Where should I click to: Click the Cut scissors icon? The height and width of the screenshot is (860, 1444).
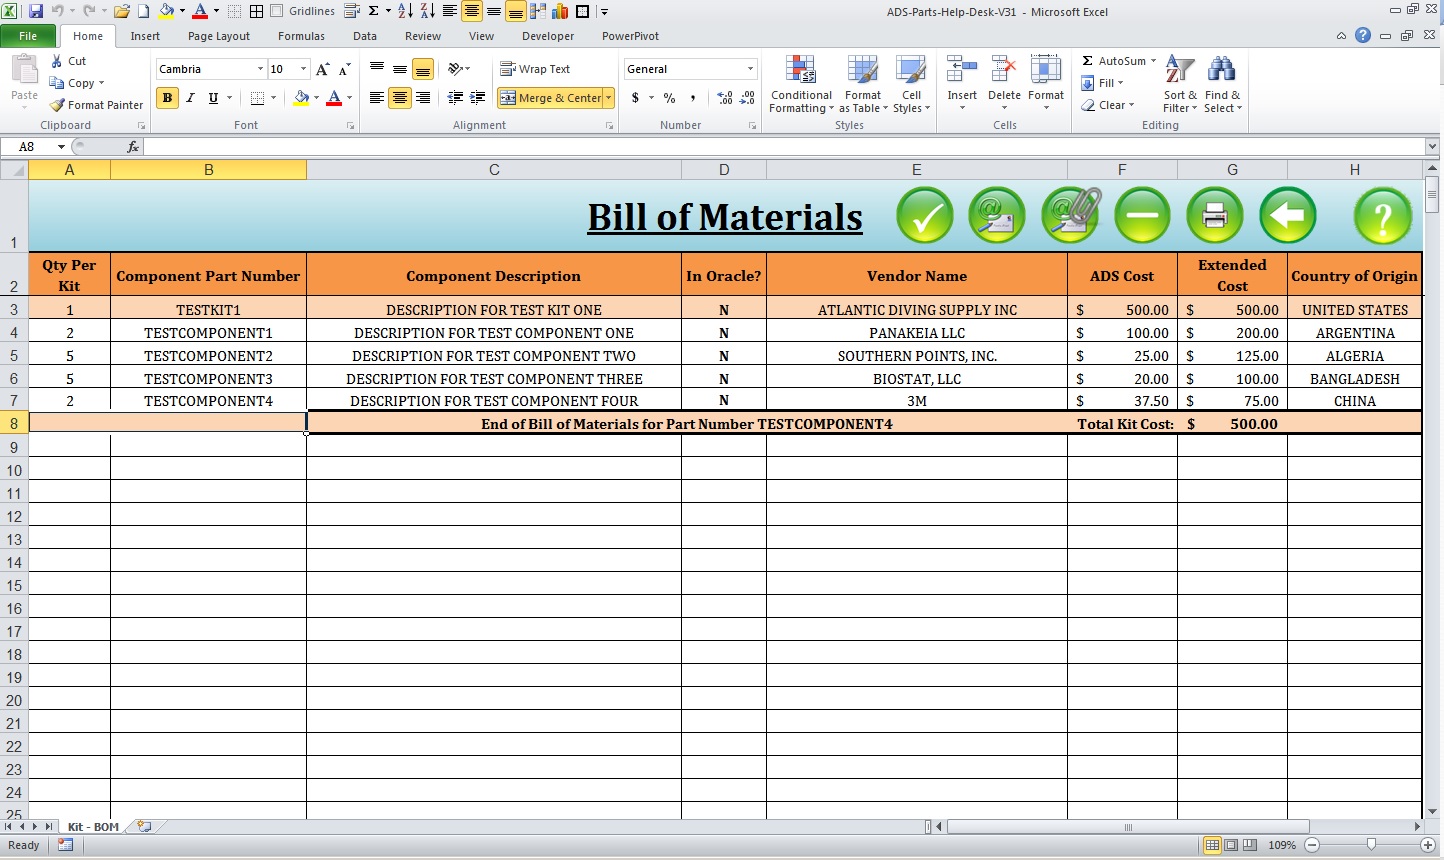click(x=57, y=61)
